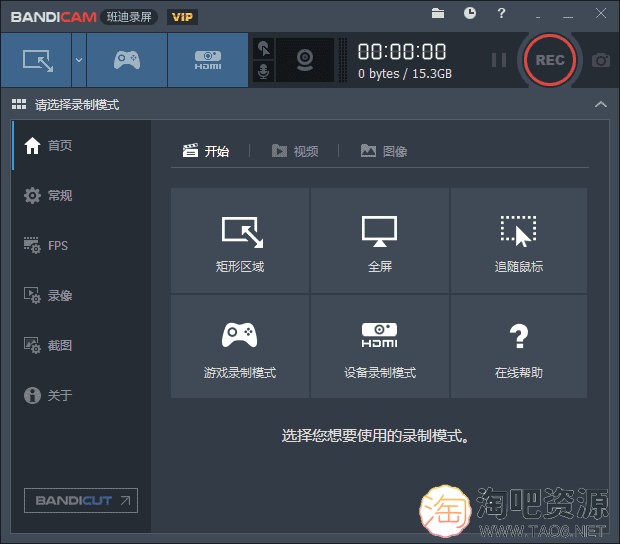
Task: Select the 开始 tab
Action: [206, 151]
